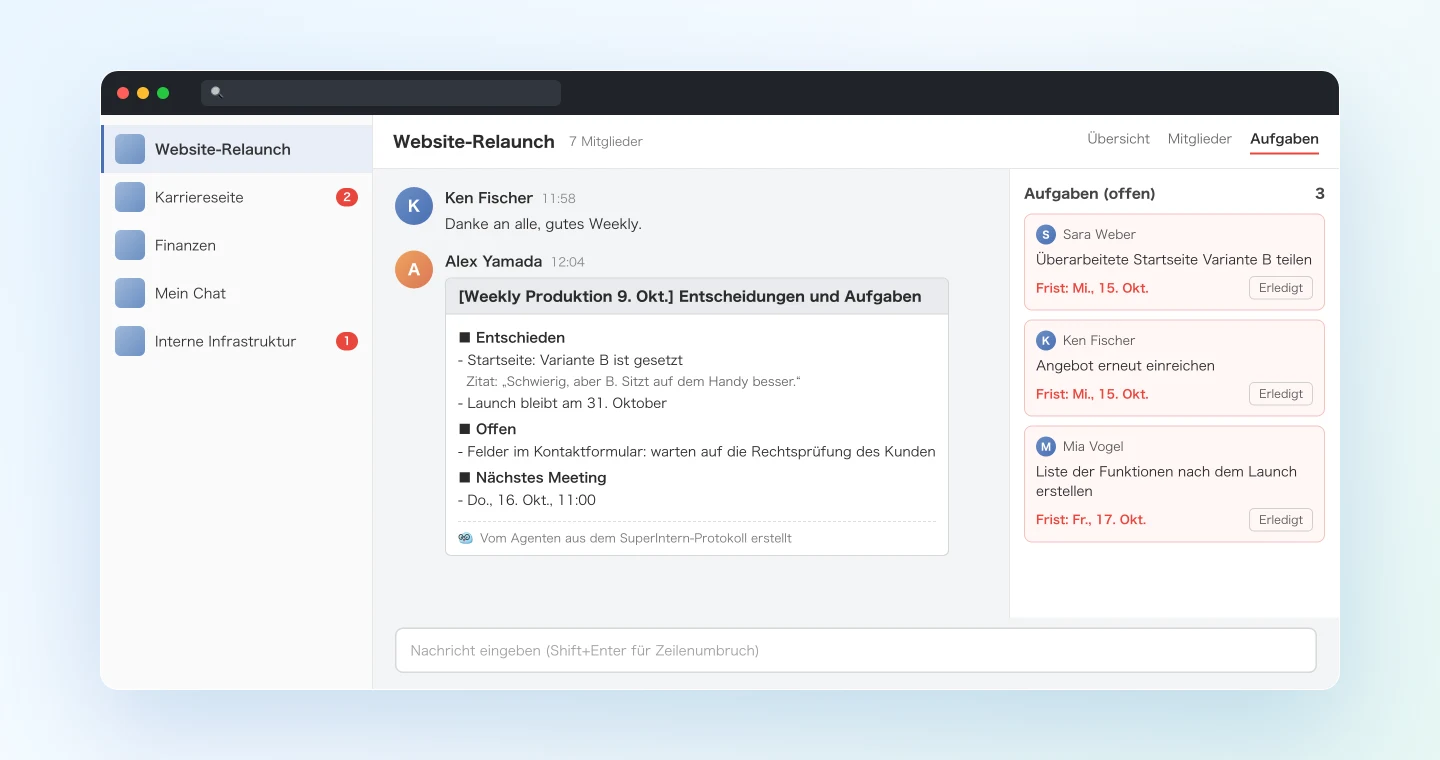Click the Mein Chat channel icon
Viewport: 1440px width, 760px height.
130,293
